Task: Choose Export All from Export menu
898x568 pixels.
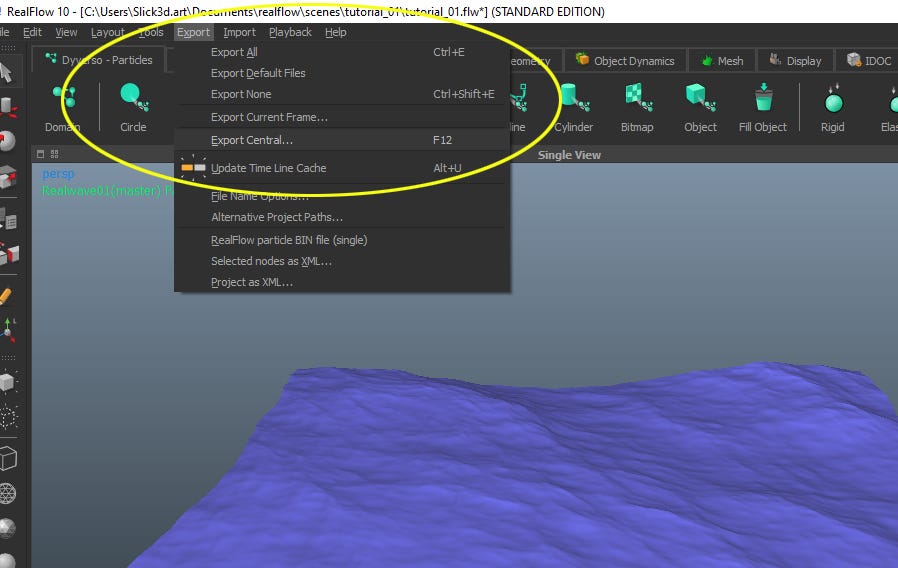Action: [x=342, y=52]
